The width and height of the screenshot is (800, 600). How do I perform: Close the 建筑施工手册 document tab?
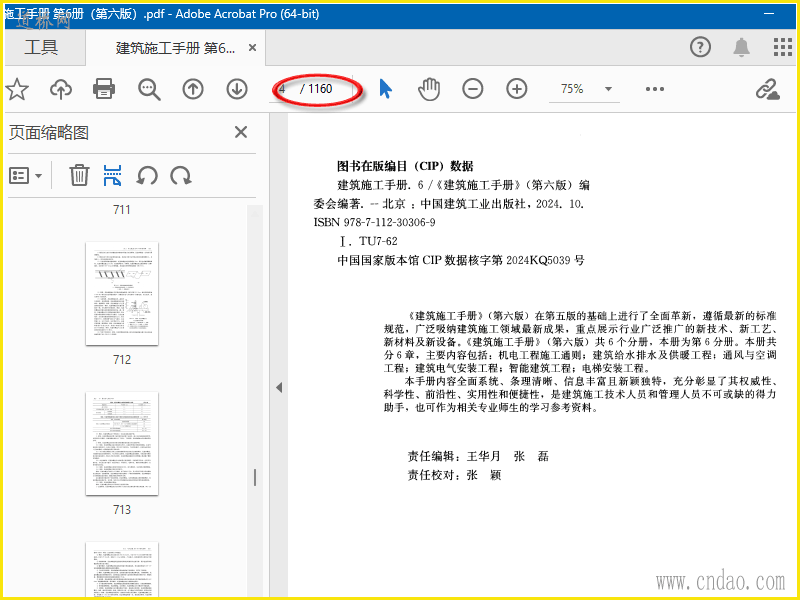point(252,47)
